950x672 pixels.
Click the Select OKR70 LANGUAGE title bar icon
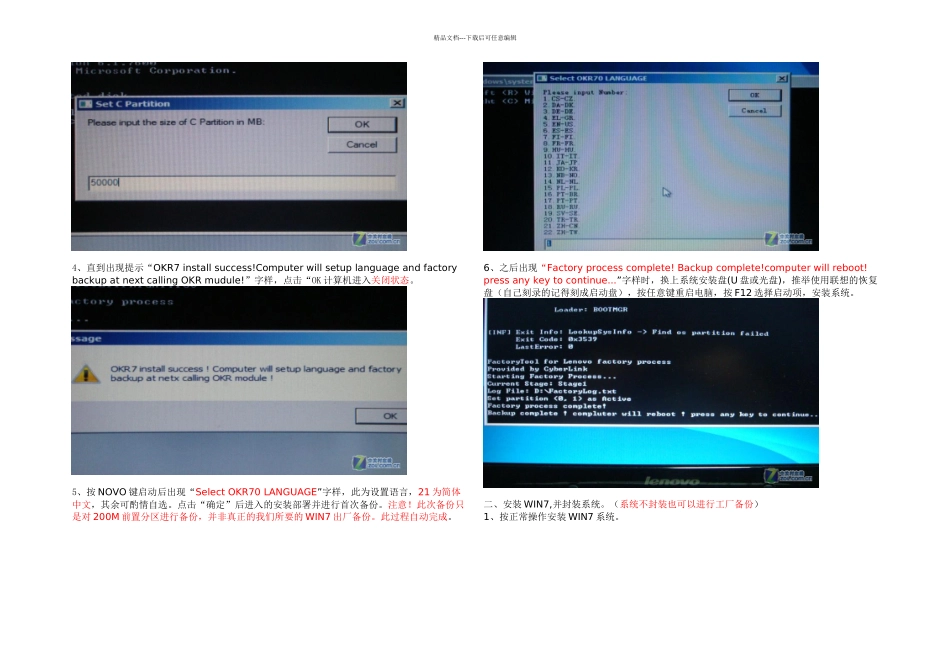542,78
